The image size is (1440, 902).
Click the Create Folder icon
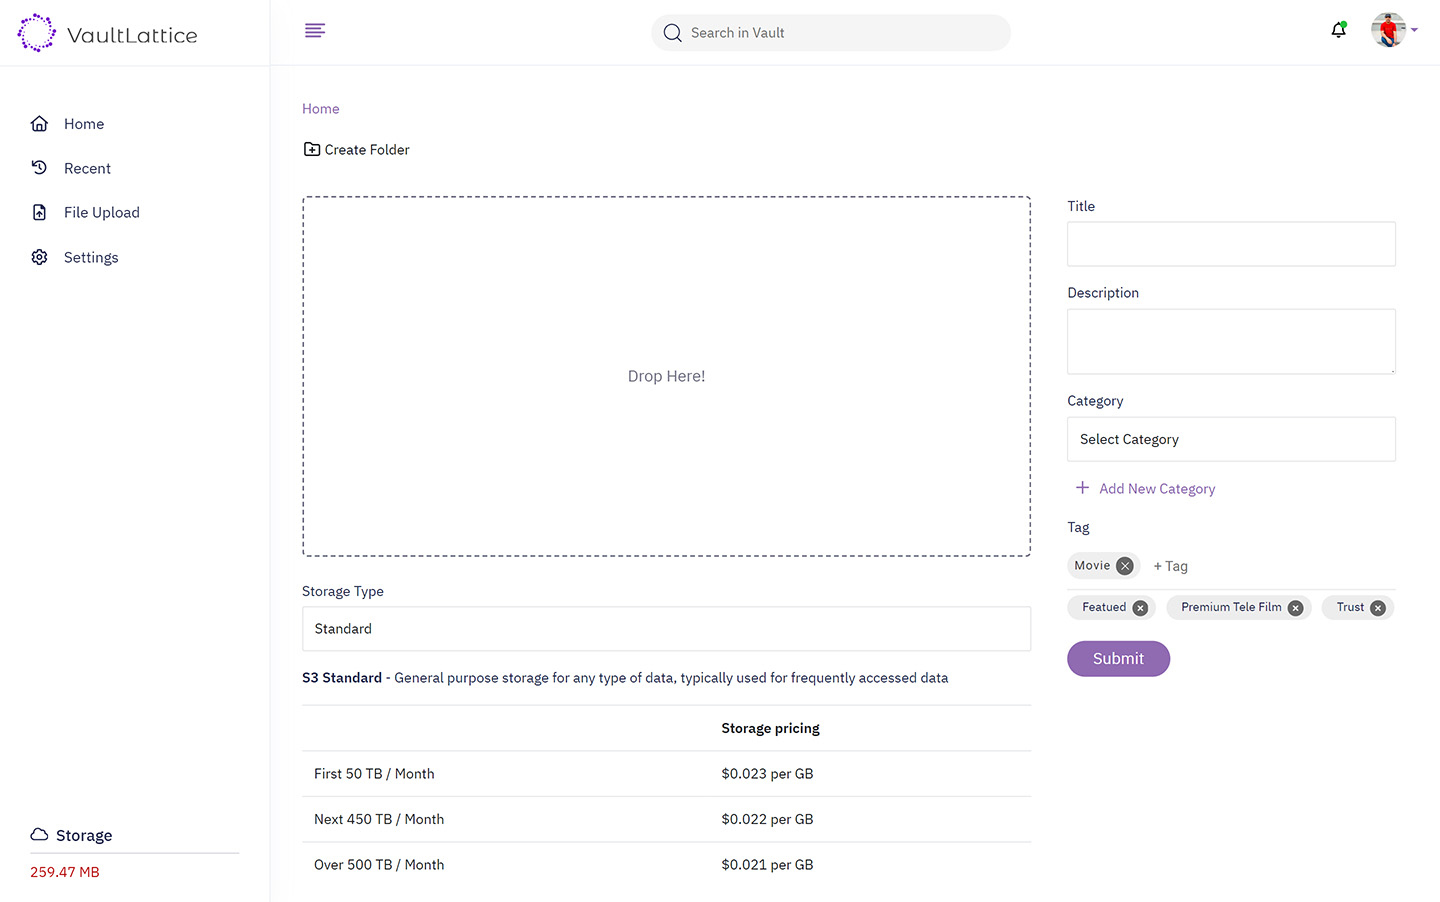coord(312,150)
